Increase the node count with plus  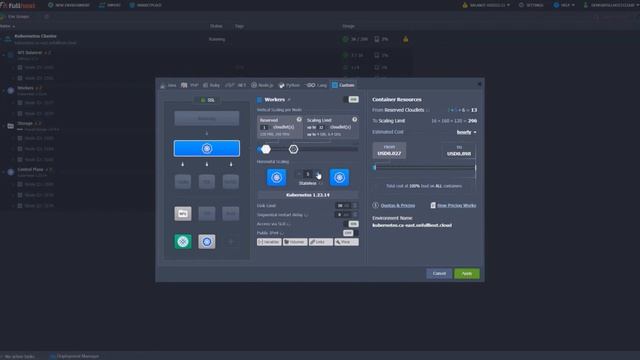tap(318, 174)
